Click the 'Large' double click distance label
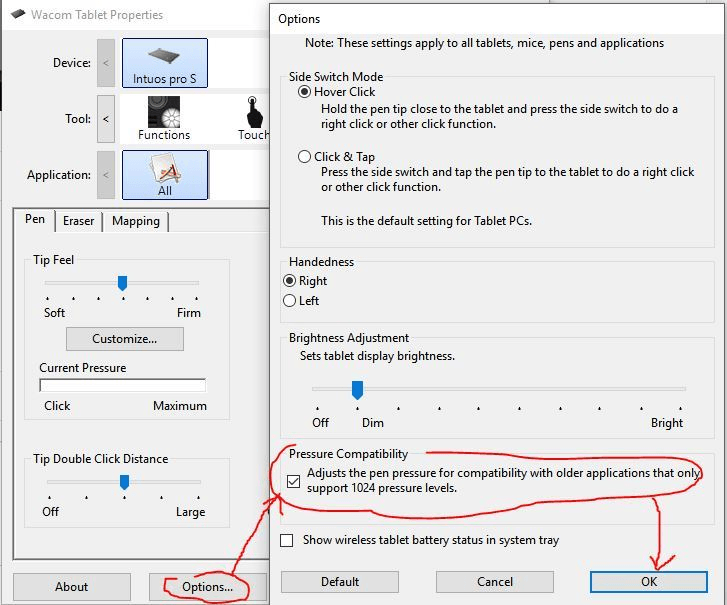 pos(190,512)
